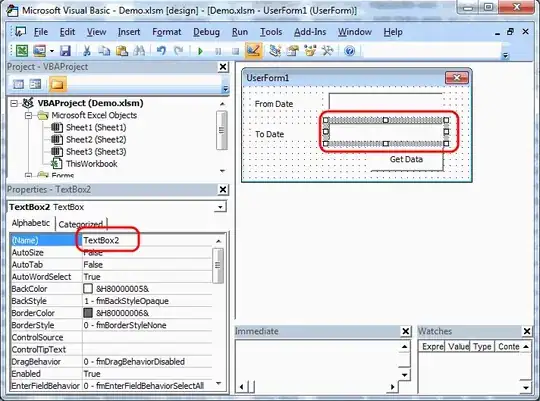This screenshot has width=540, height=401.
Task: Click the View Object icon in Project panel
Action: (35, 84)
